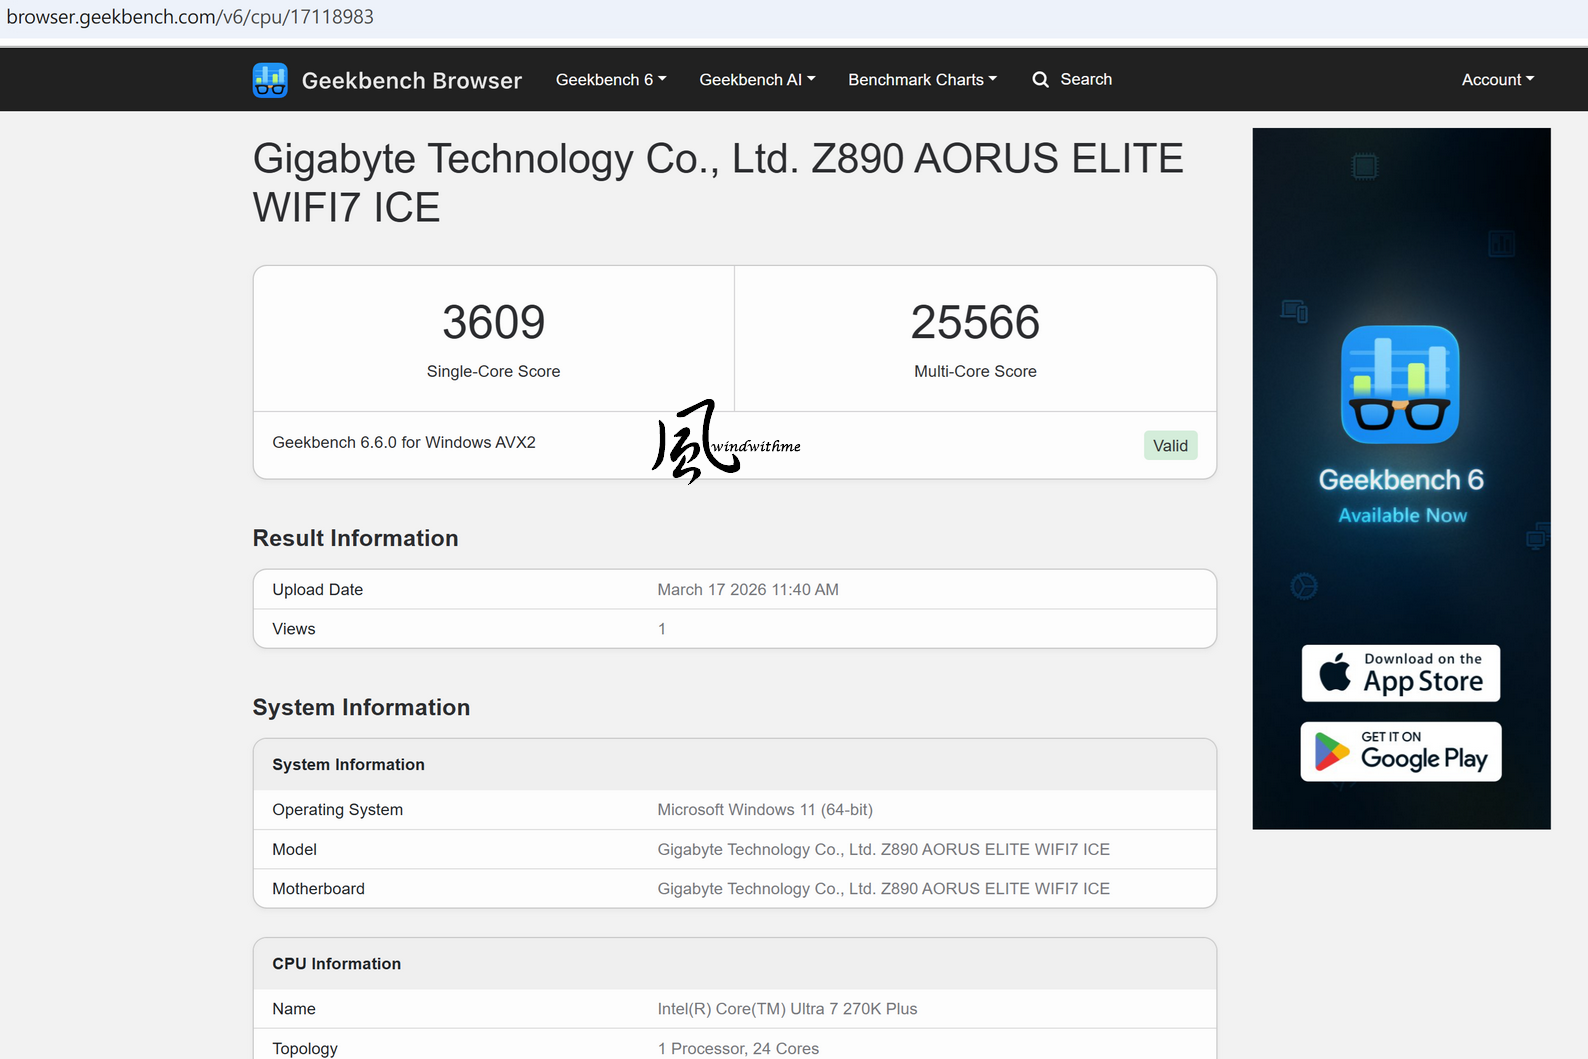Click Get it on Google Play badge

pos(1401,751)
